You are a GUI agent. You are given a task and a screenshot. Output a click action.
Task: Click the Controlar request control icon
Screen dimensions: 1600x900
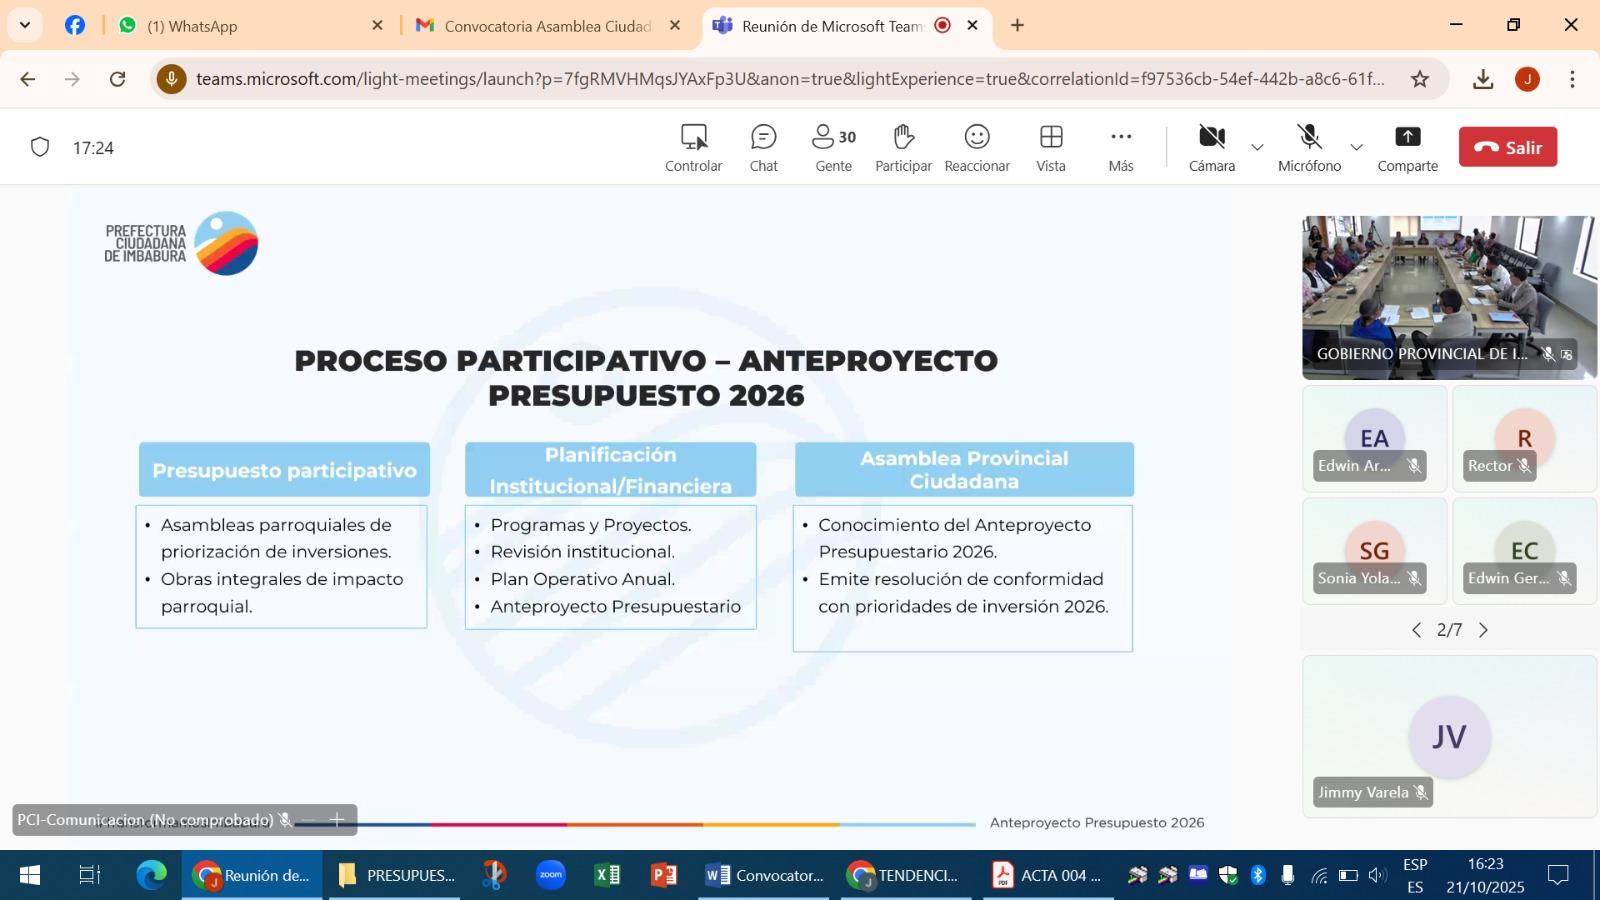coord(693,147)
